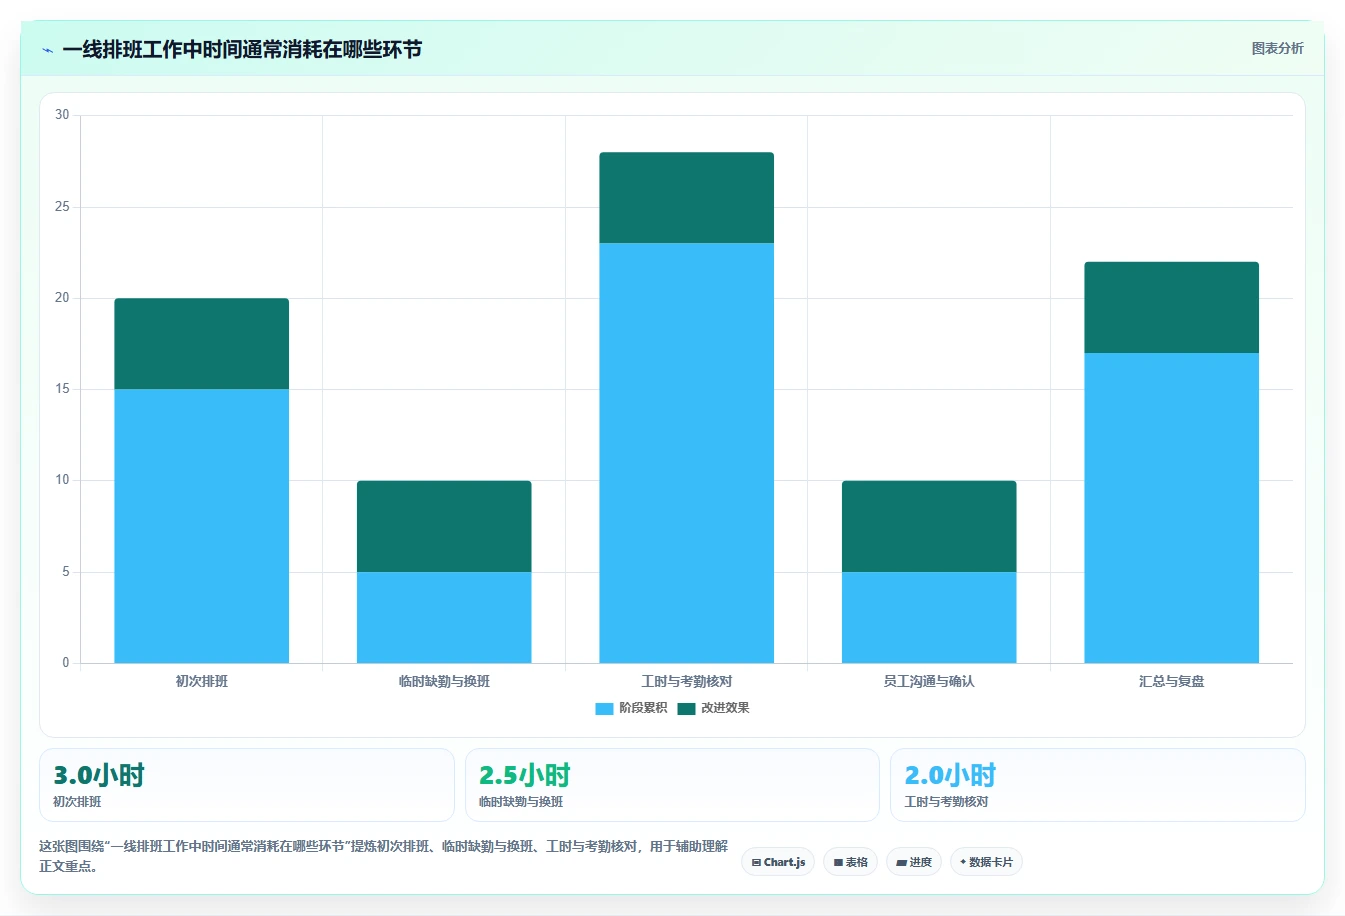Click the green bar segment for 员工沟通与确认

point(929,526)
